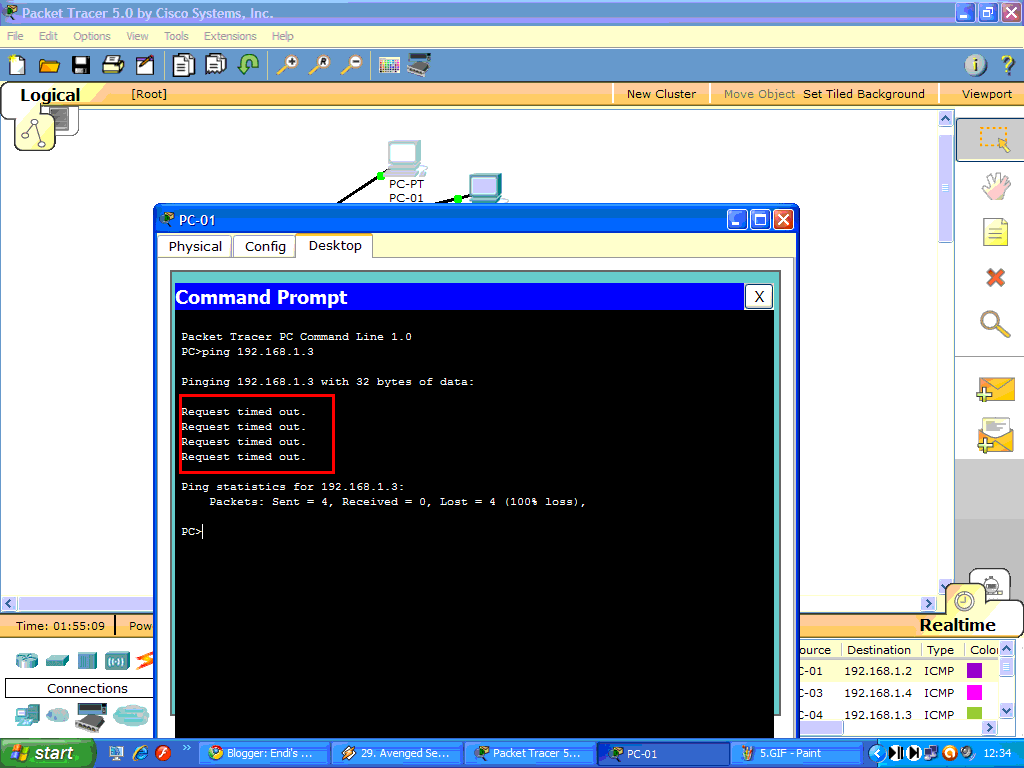Open the drawing palette icon
The height and width of the screenshot is (768, 1024).
[x=389, y=65]
